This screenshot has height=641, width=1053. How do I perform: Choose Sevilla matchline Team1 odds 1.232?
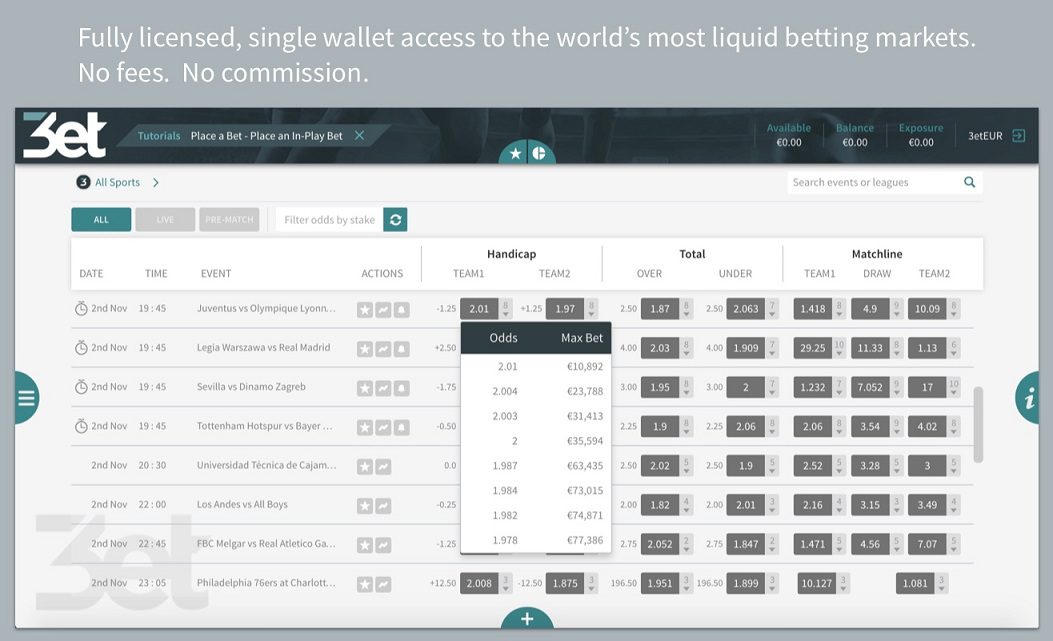(x=813, y=387)
